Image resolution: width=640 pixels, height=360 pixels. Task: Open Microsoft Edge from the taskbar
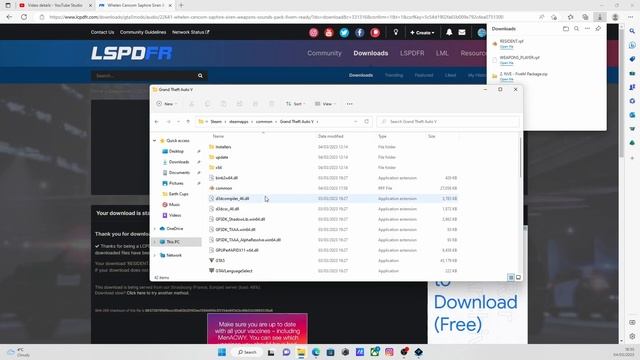316,352
